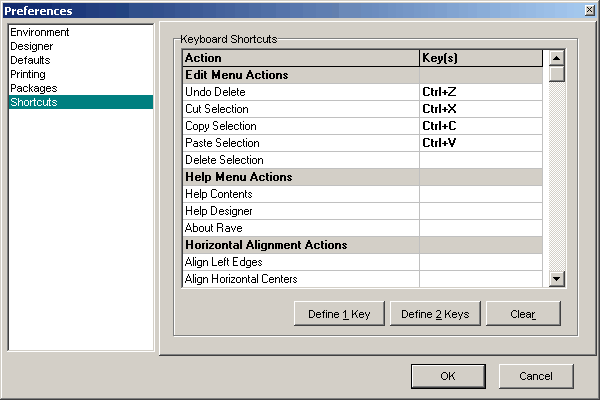This screenshot has height=400, width=600.
Task: Select the Shortcuts category
Action: tap(33, 102)
